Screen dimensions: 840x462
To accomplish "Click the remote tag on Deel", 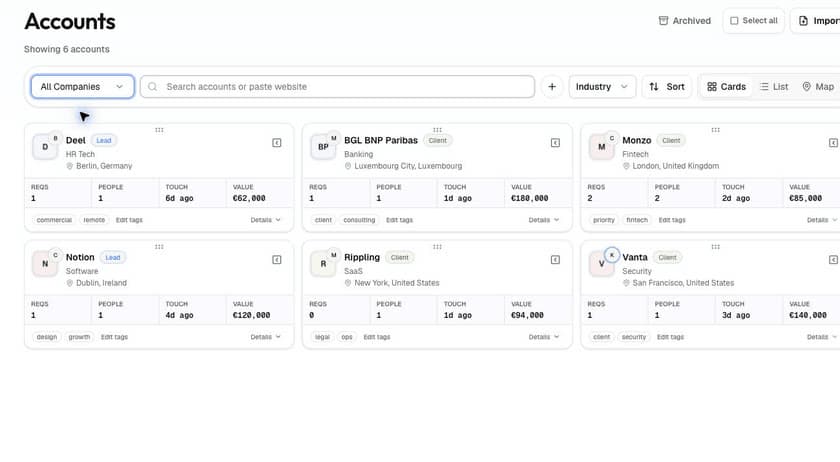I will click(94, 220).
